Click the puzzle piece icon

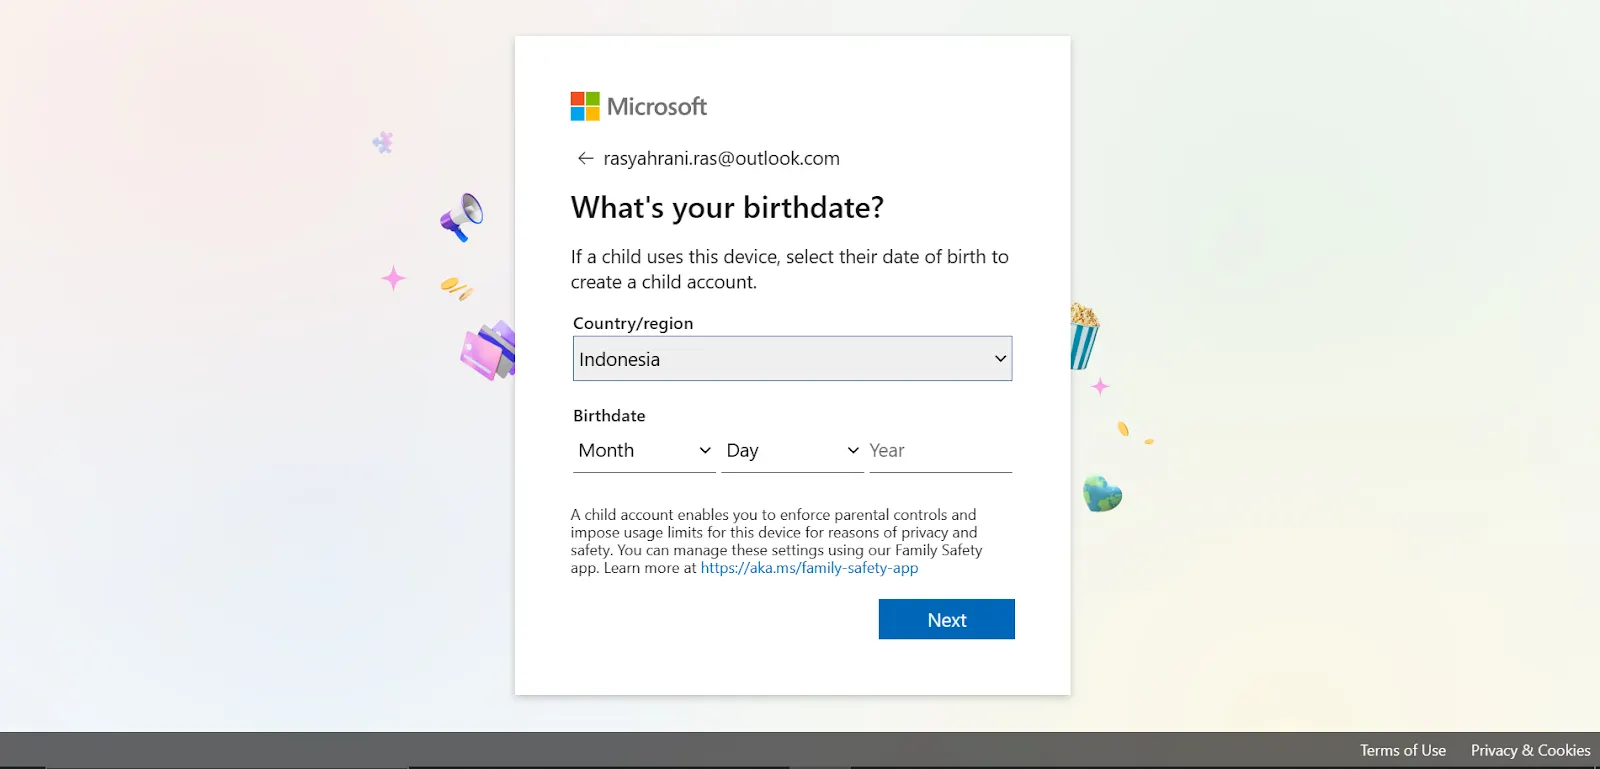tap(382, 143)
